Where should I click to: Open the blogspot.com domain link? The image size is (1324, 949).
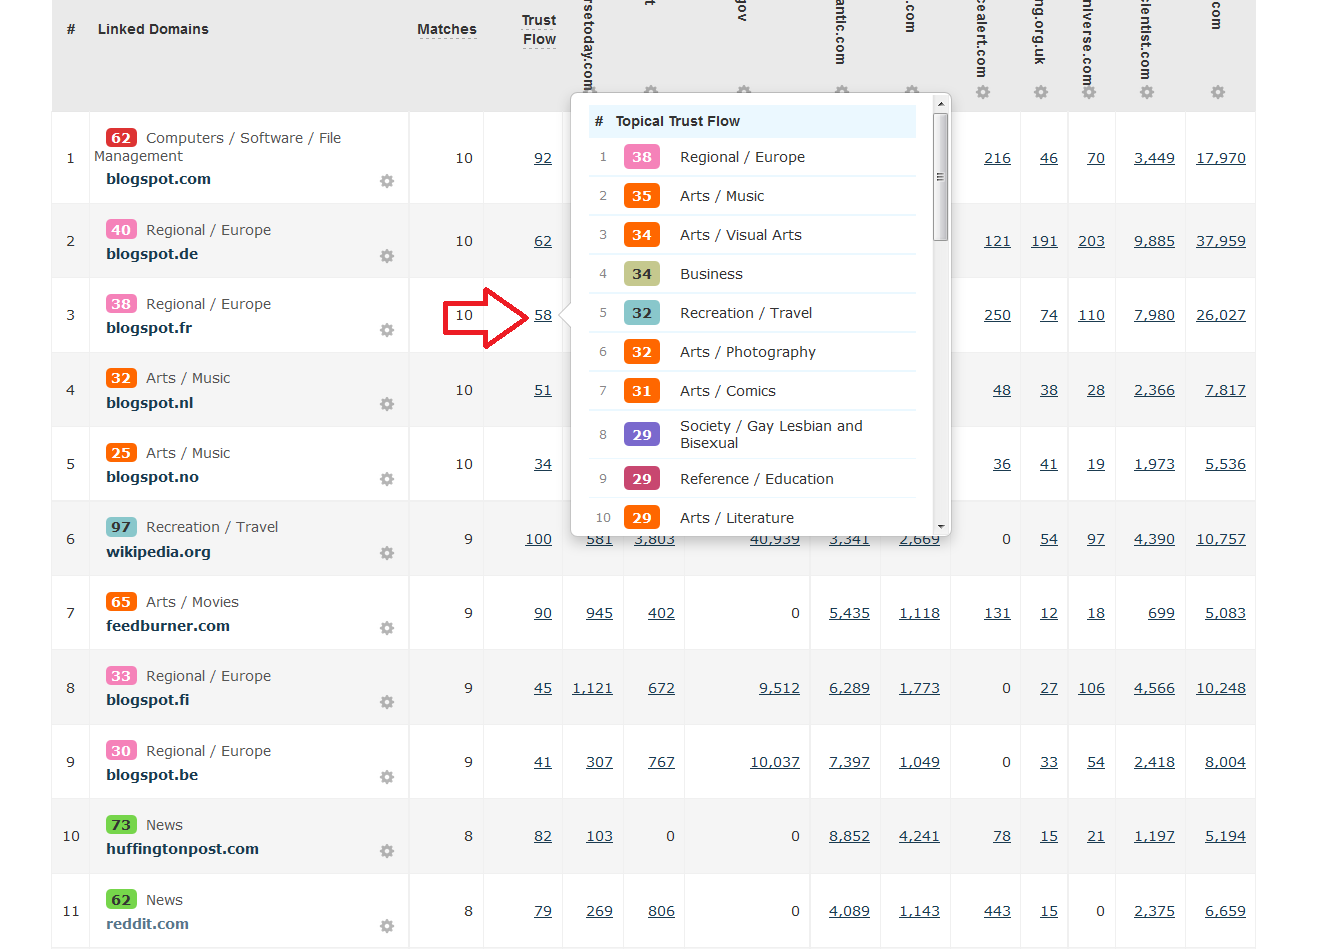pos(158,179)
